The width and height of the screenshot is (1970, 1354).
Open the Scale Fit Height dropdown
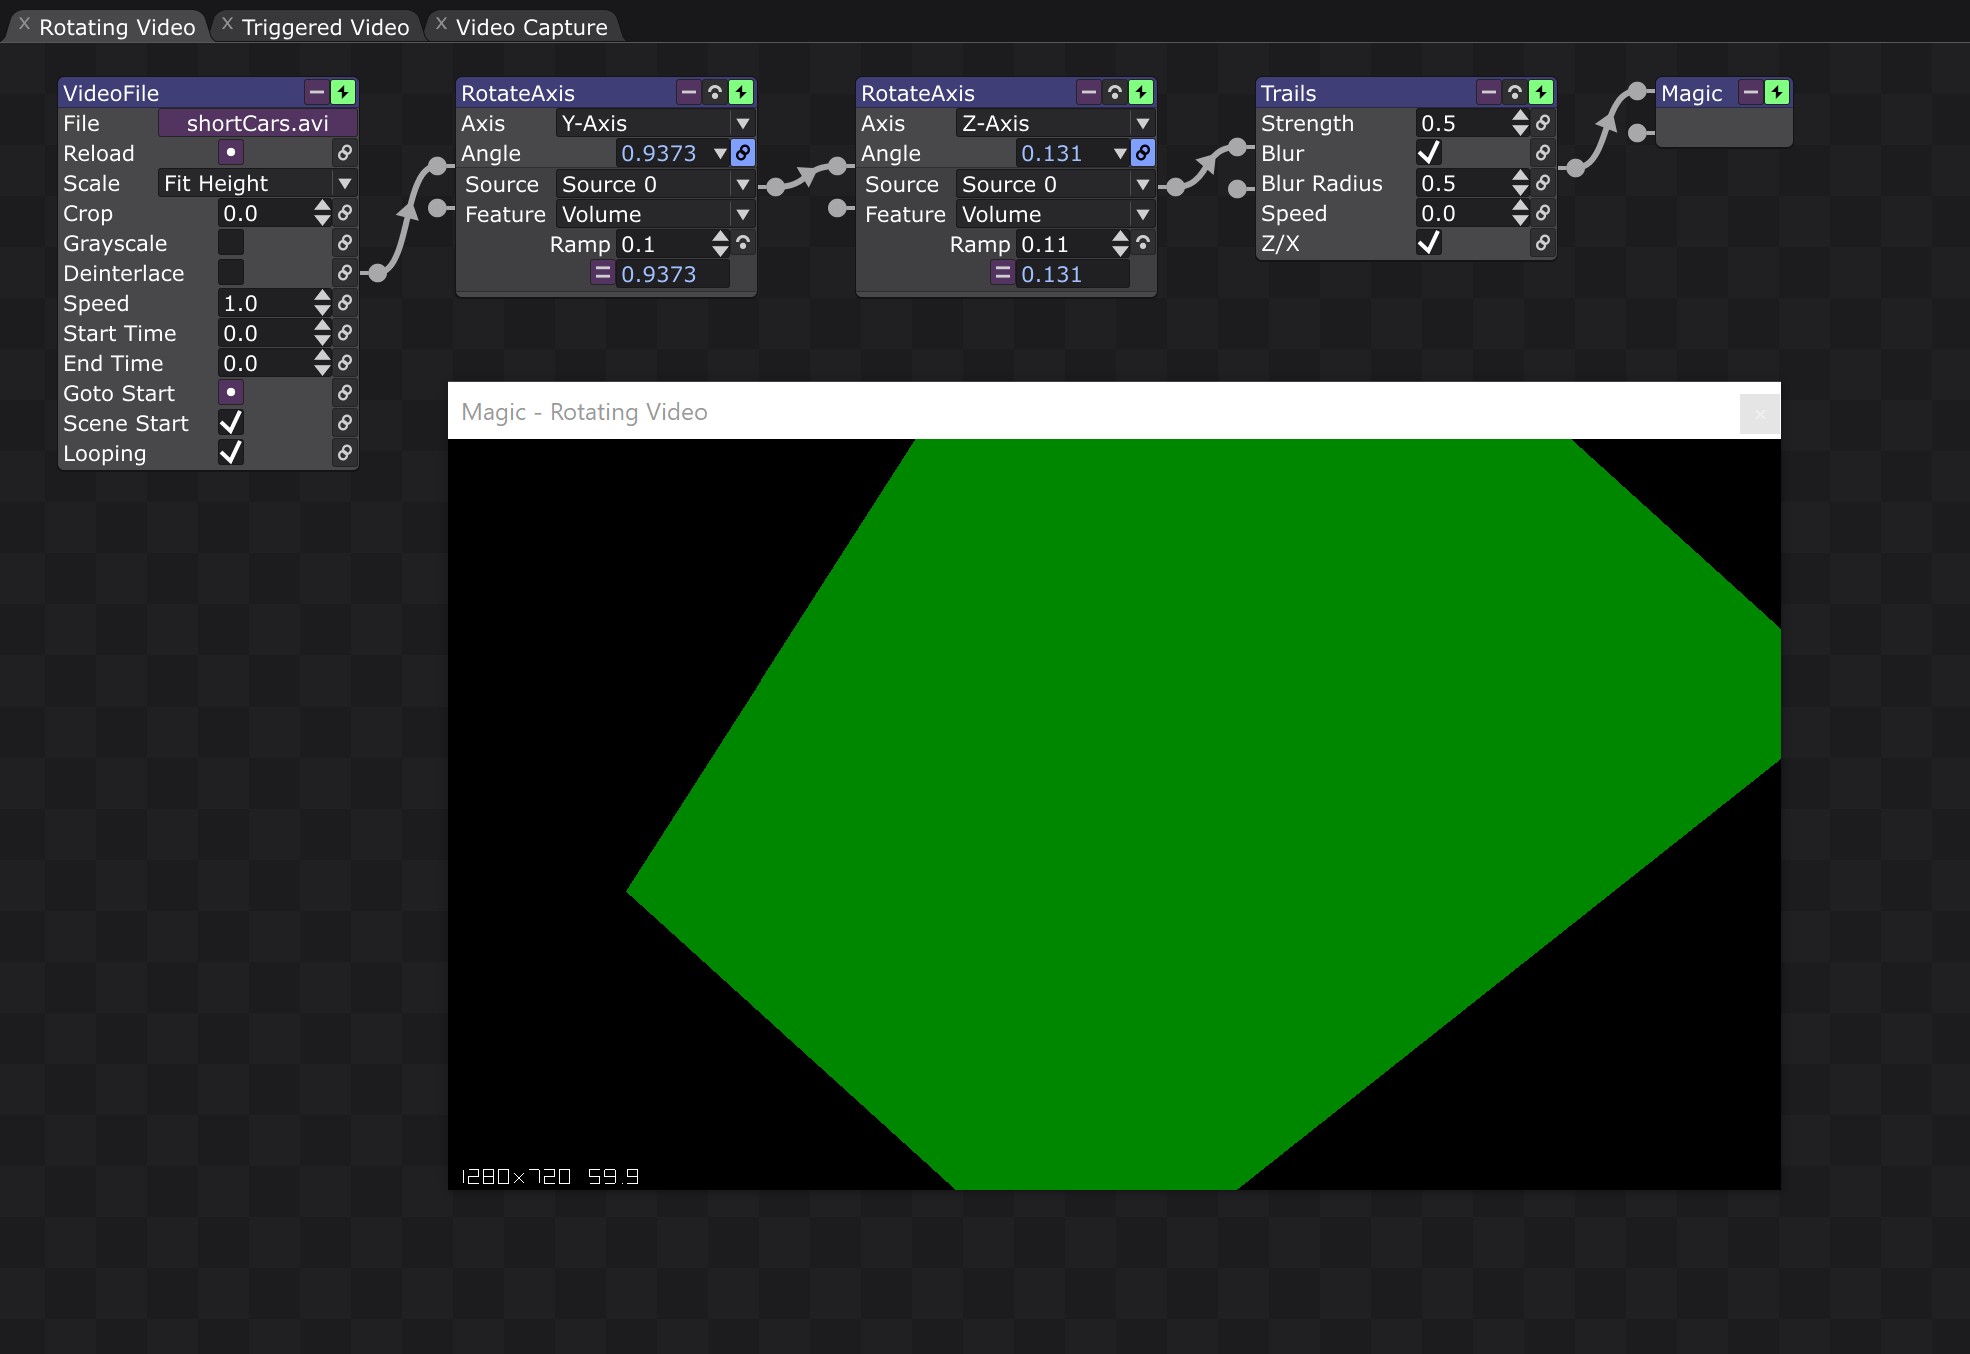pos(257,183)
